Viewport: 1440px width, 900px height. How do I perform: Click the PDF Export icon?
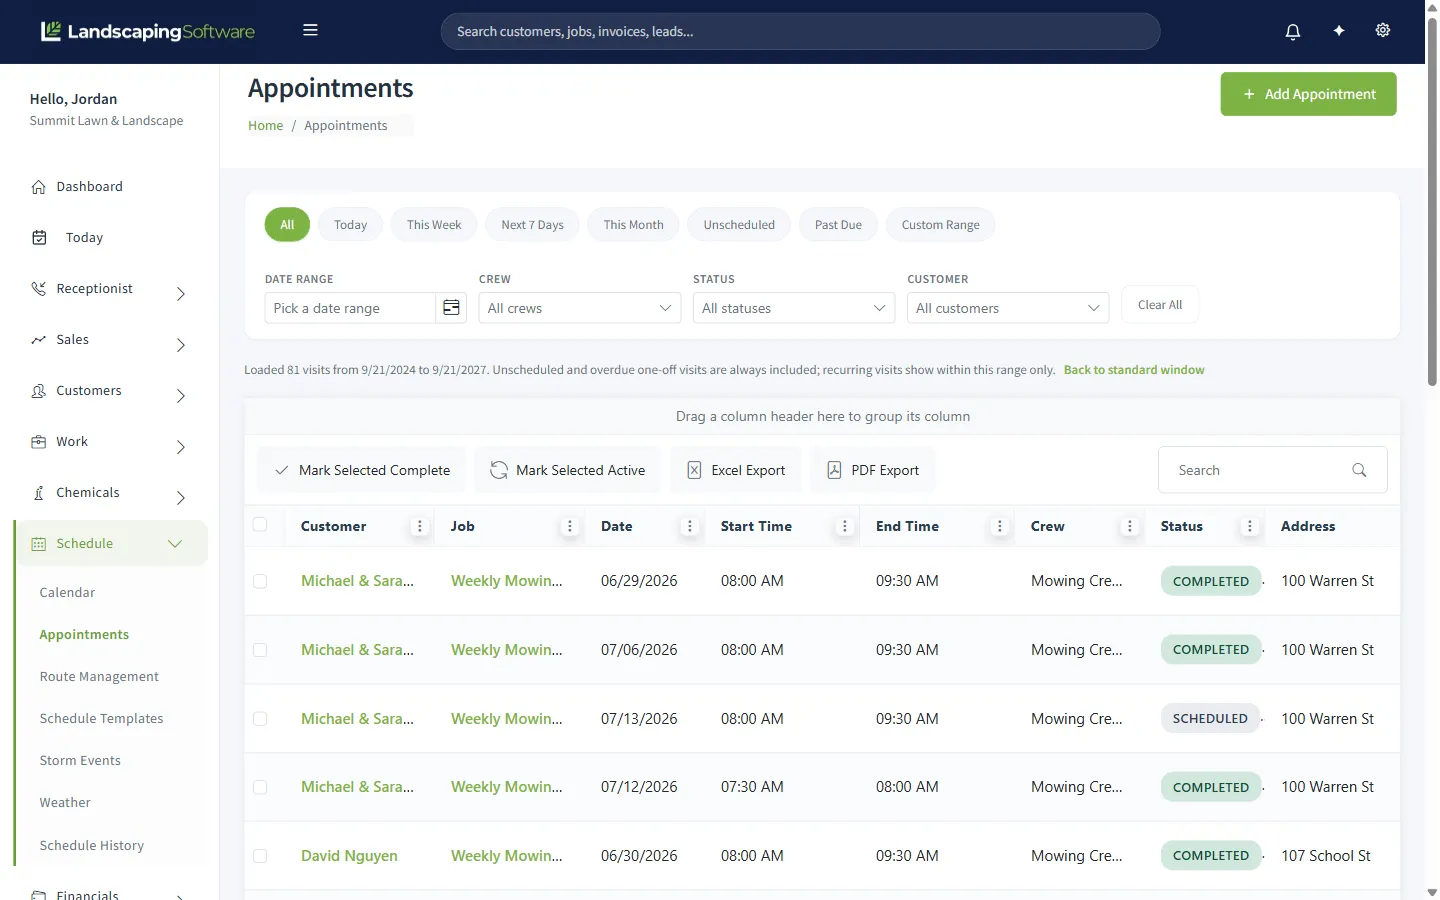834,470
